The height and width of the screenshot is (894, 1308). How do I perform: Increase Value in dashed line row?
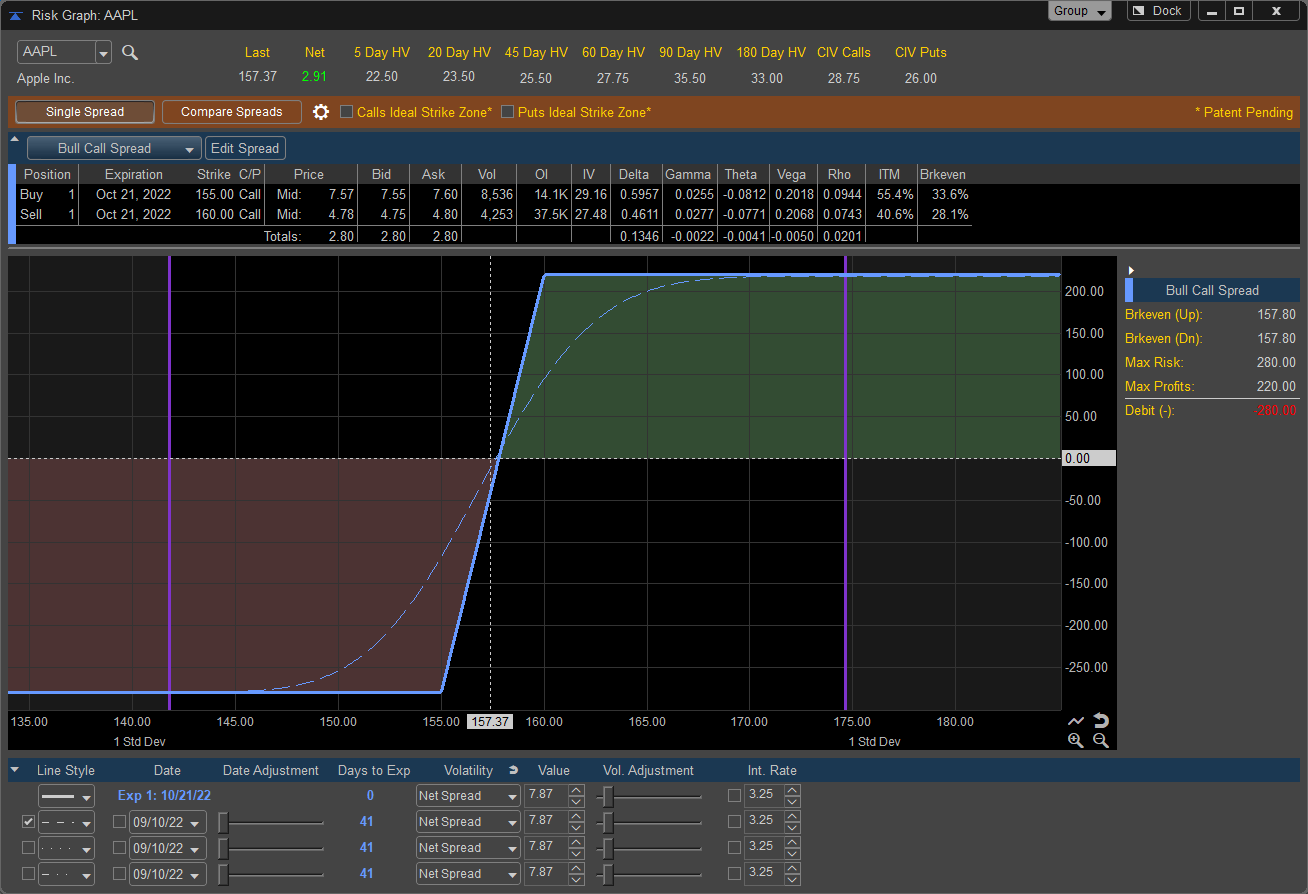(576, 816)
